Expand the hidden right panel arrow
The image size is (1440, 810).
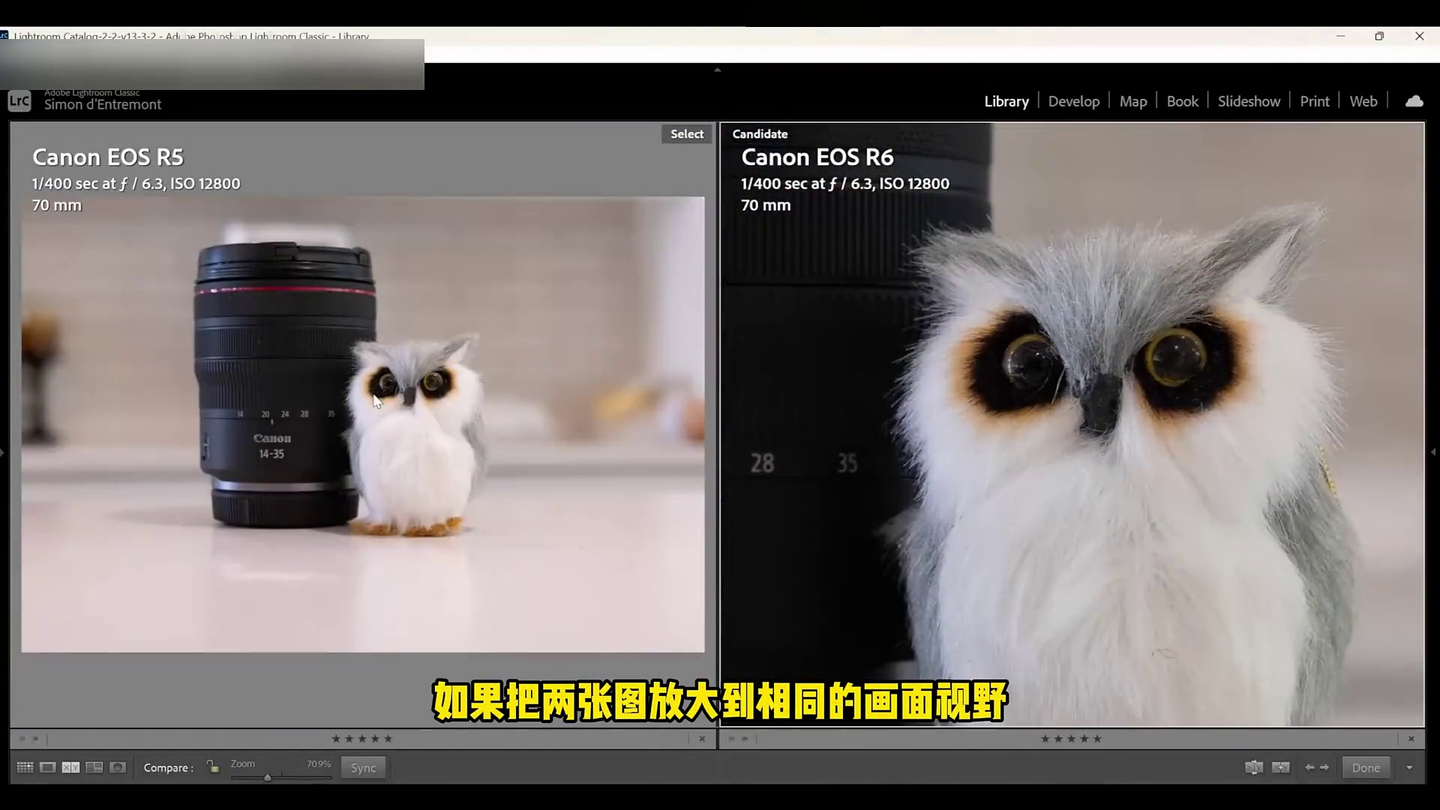[x=1435, y=453]
